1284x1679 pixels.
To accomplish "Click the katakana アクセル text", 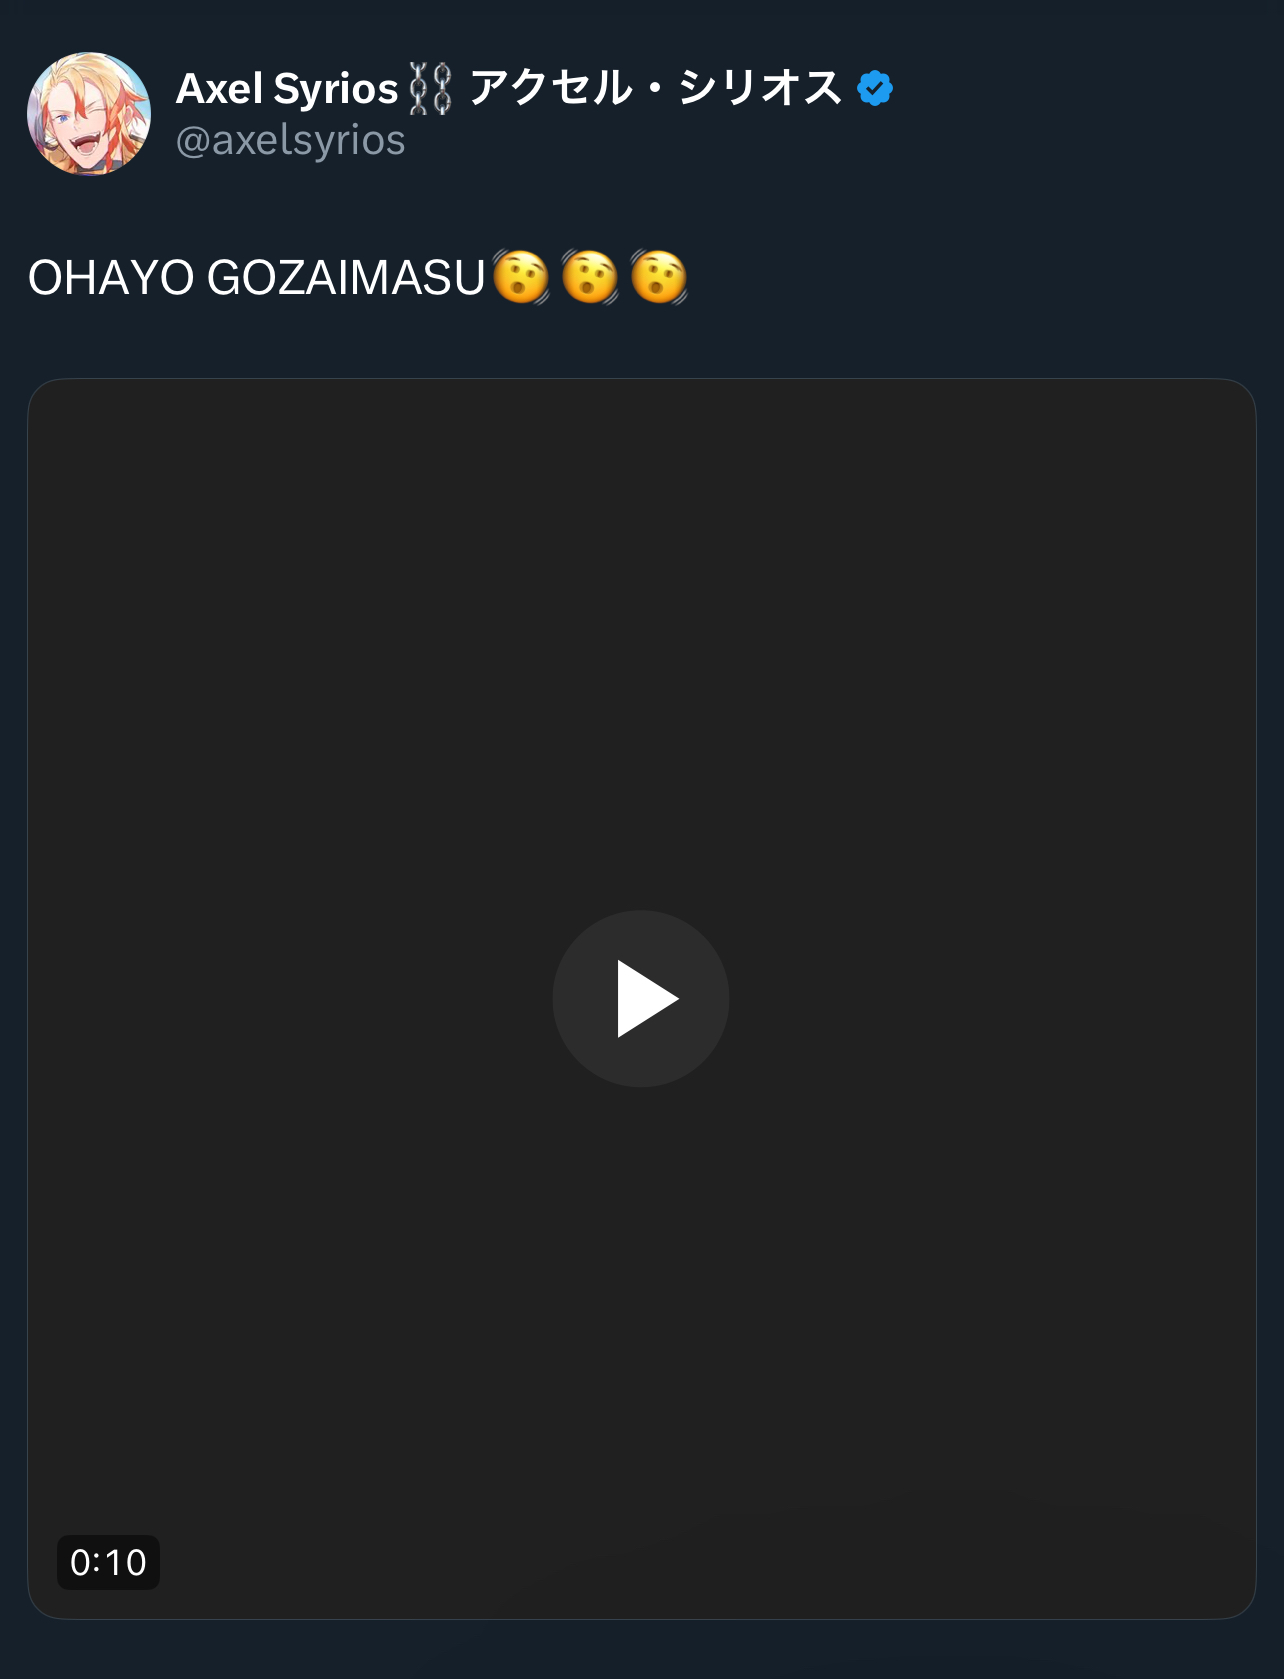I will coord(551,88).
